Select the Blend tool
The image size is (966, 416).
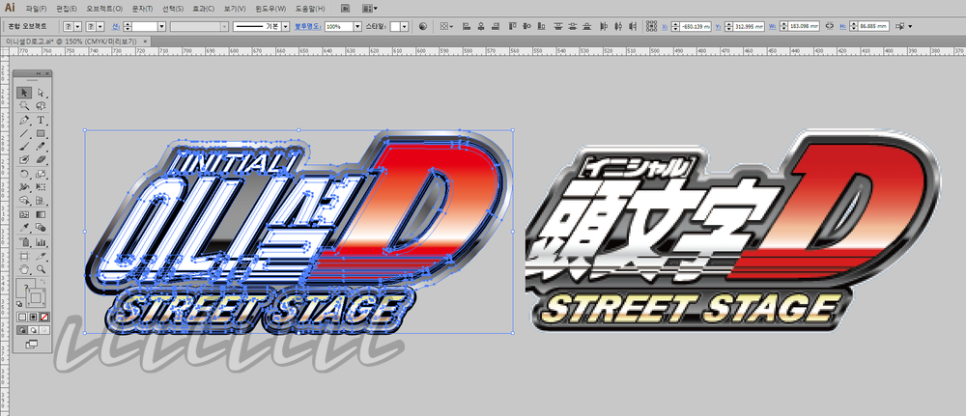[41, 227]
